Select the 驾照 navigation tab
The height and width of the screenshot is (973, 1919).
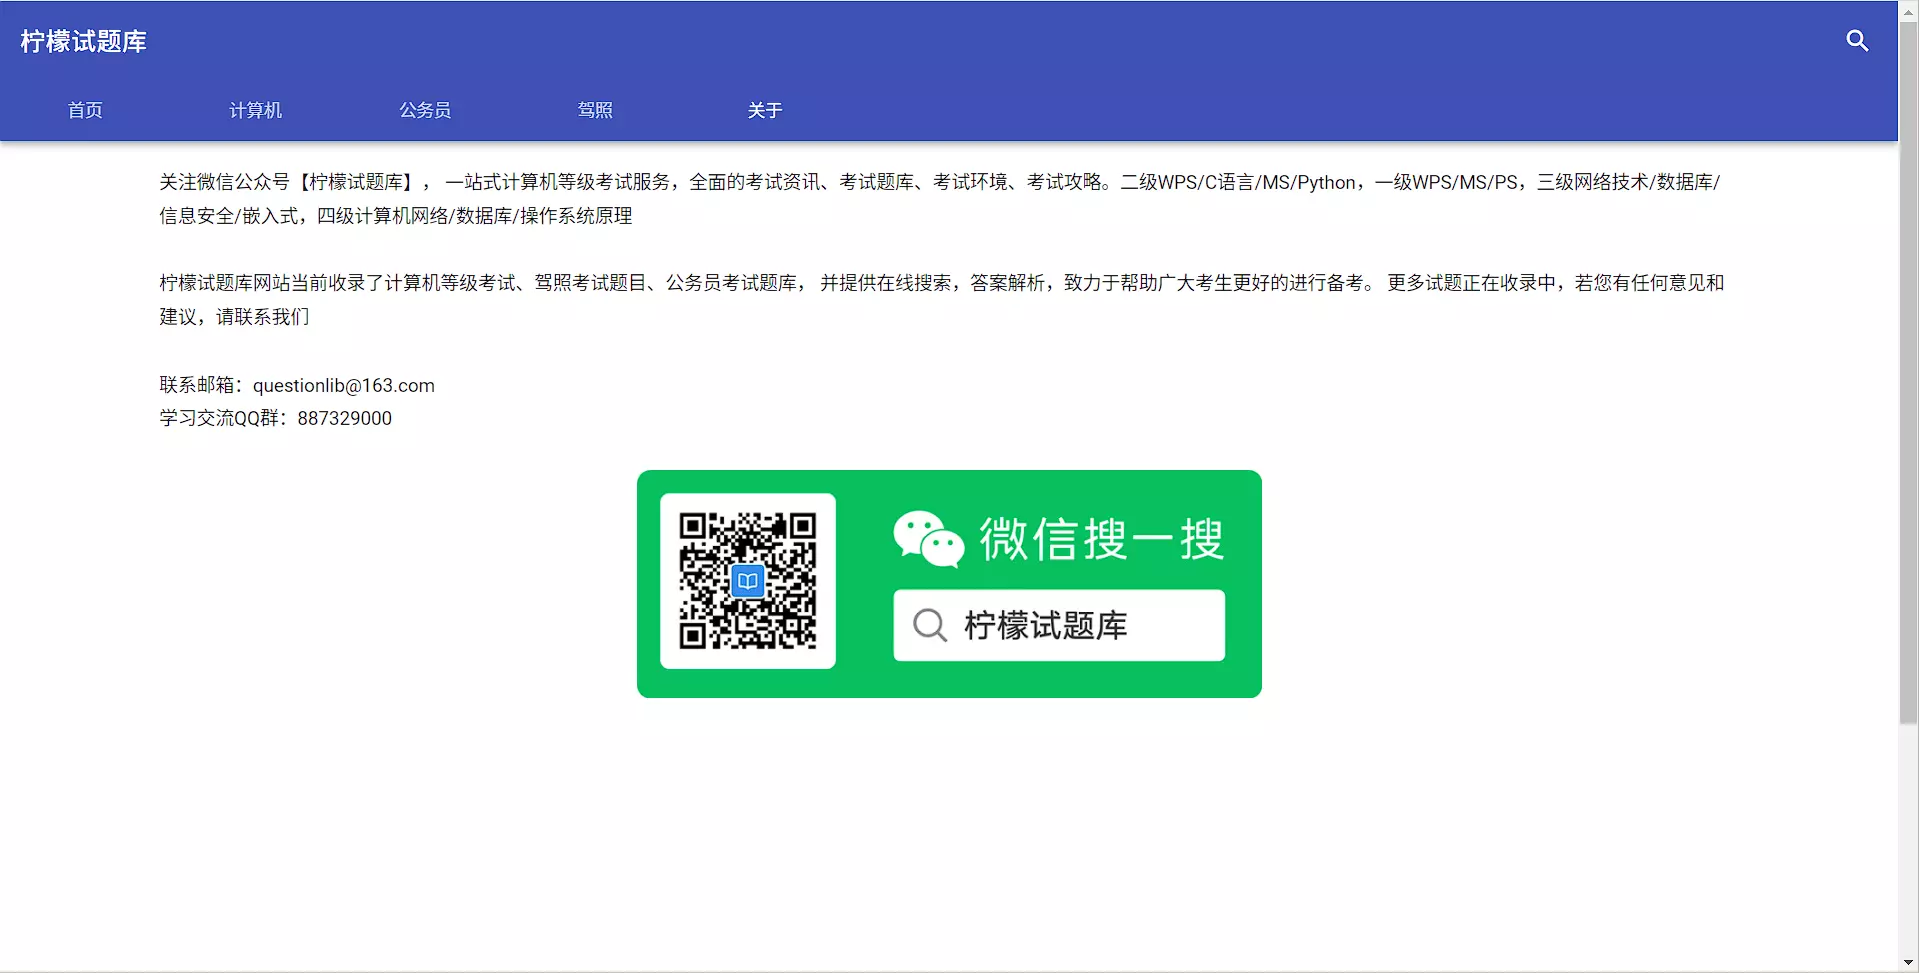pos(595,110)
